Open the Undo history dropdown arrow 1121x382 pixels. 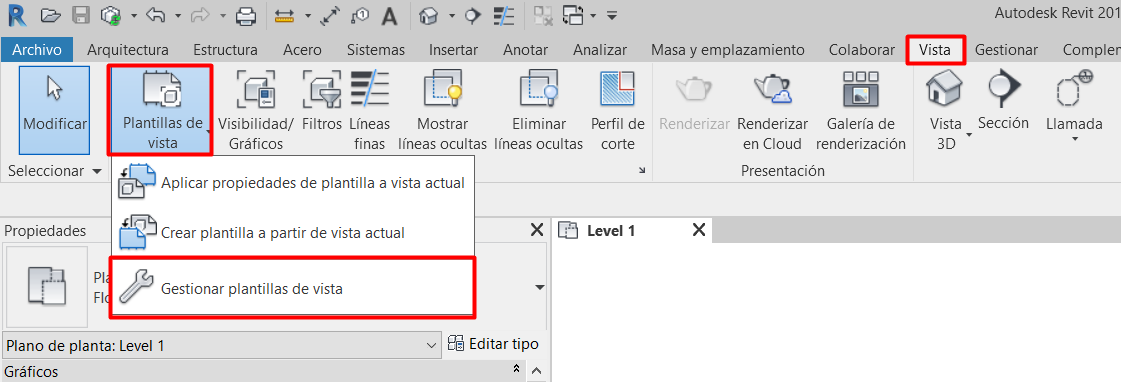[178, 15]
